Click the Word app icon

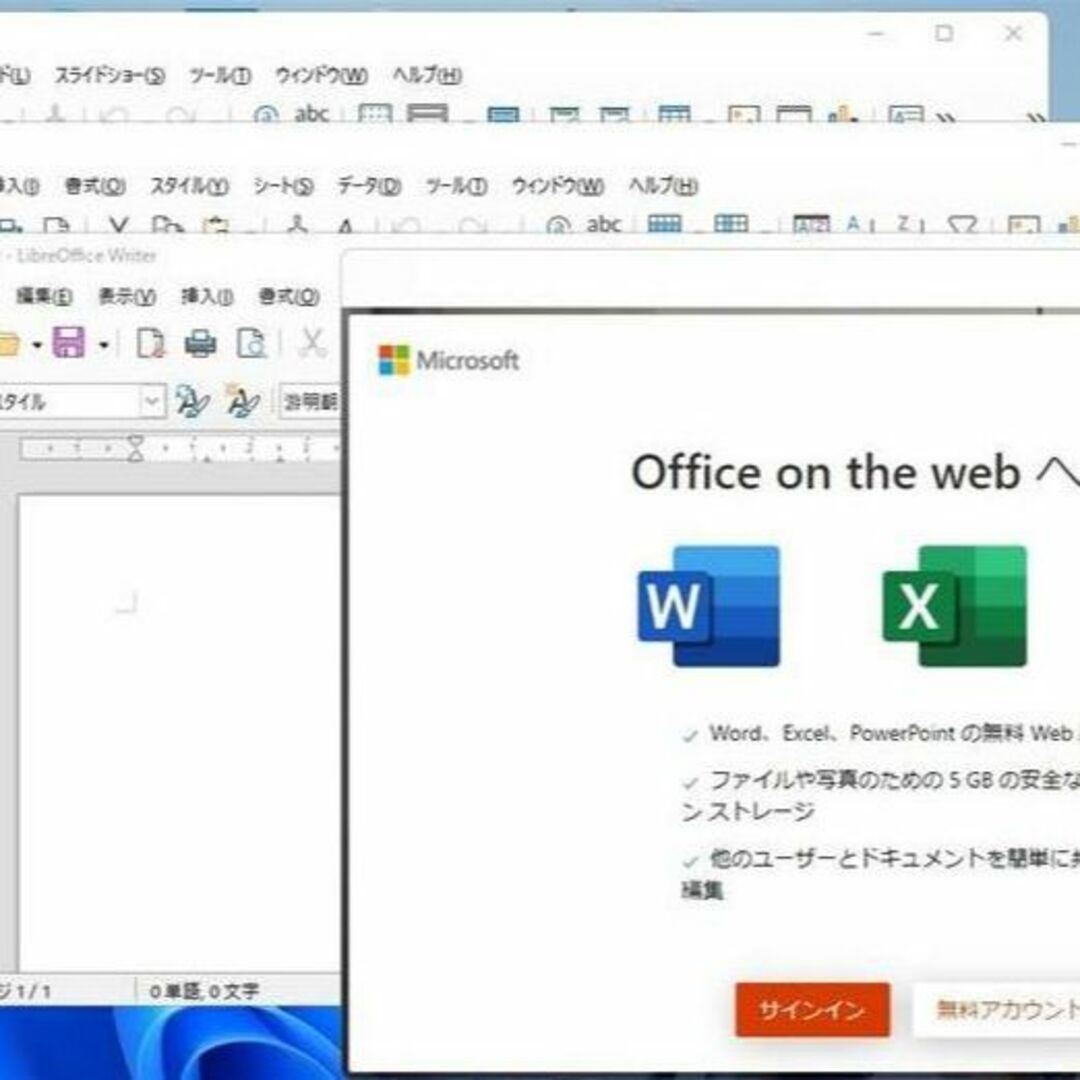point(709,606)
